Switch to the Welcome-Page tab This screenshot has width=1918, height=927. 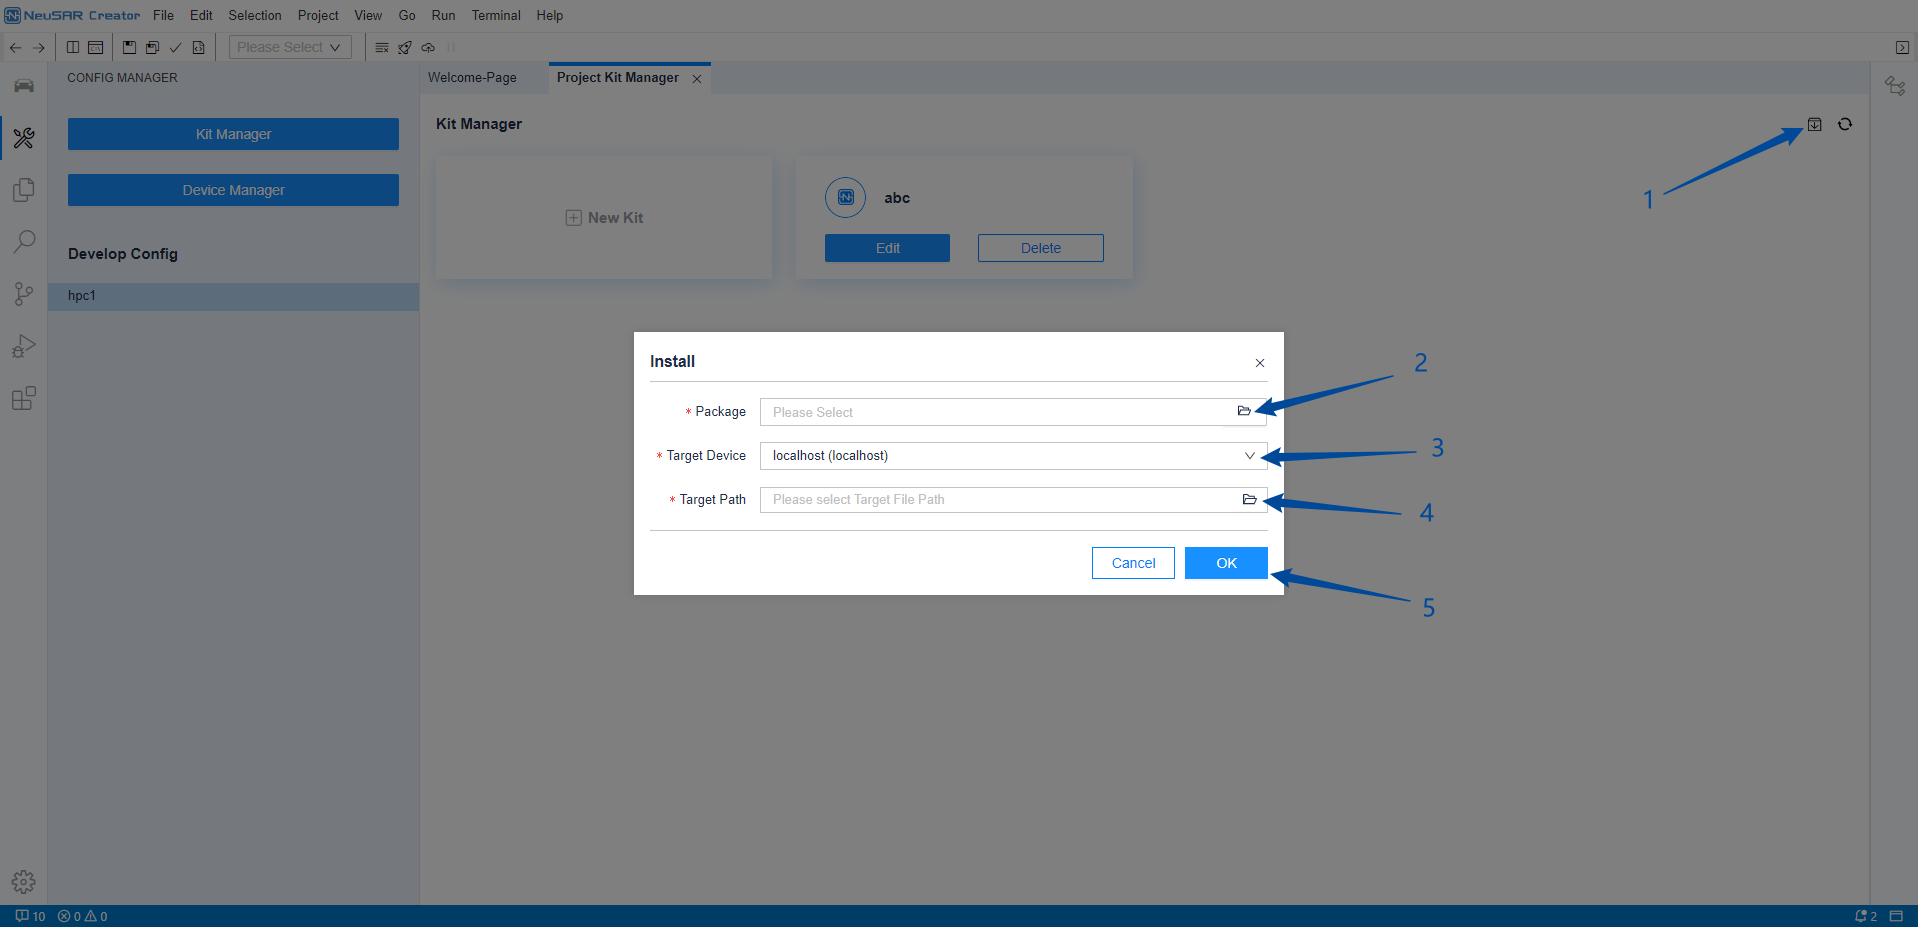pyautogui.click(x=472, y=78)
